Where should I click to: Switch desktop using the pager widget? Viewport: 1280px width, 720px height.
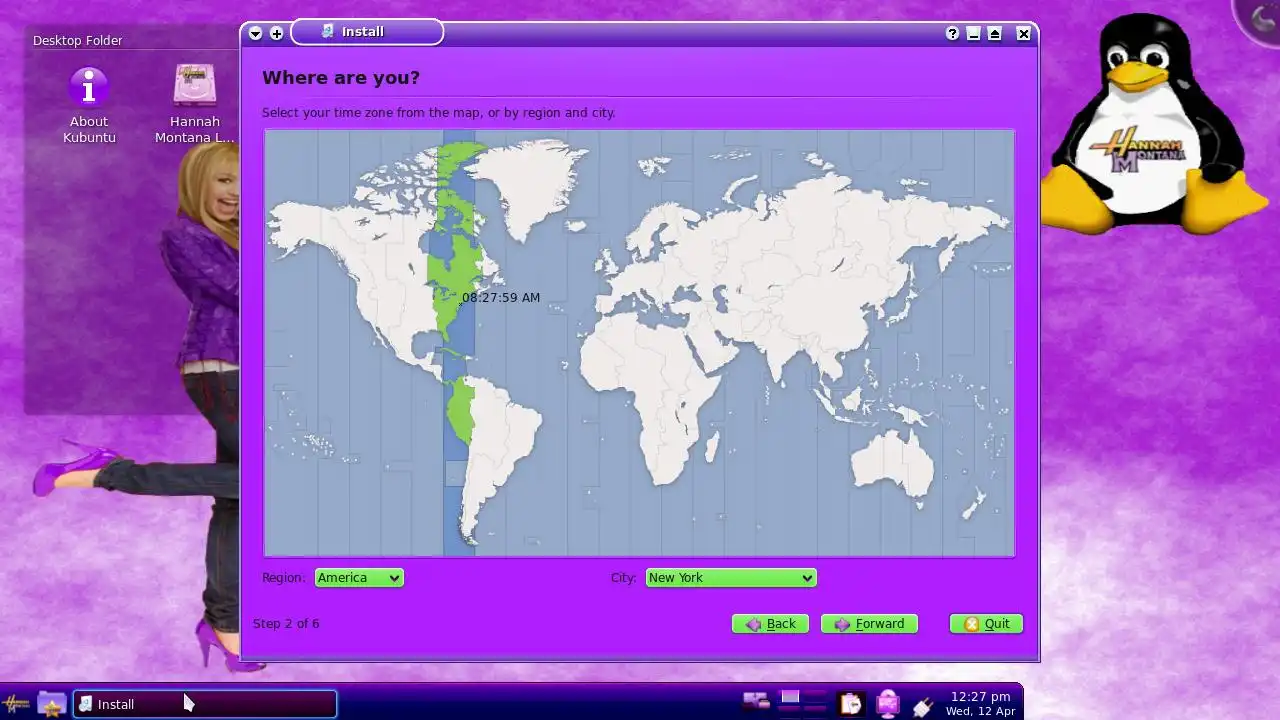pyautogui.click(x=803, y=704)
